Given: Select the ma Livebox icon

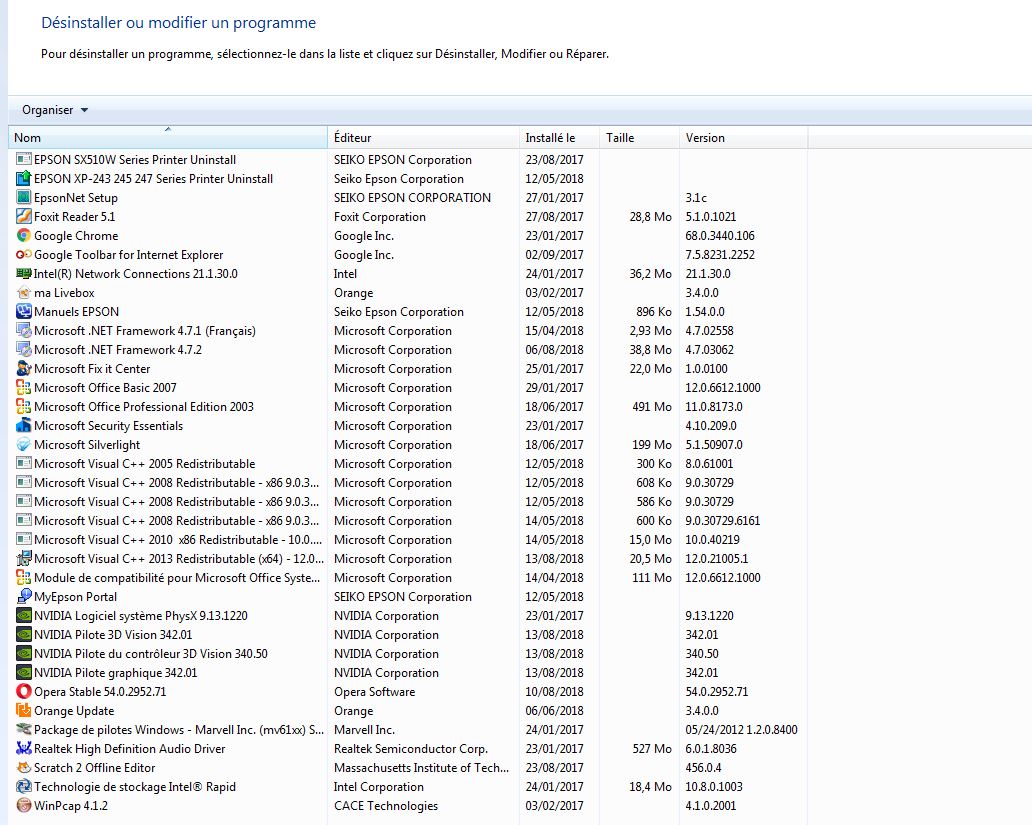Looking at the screenshot, I should (x=25, y=293).
